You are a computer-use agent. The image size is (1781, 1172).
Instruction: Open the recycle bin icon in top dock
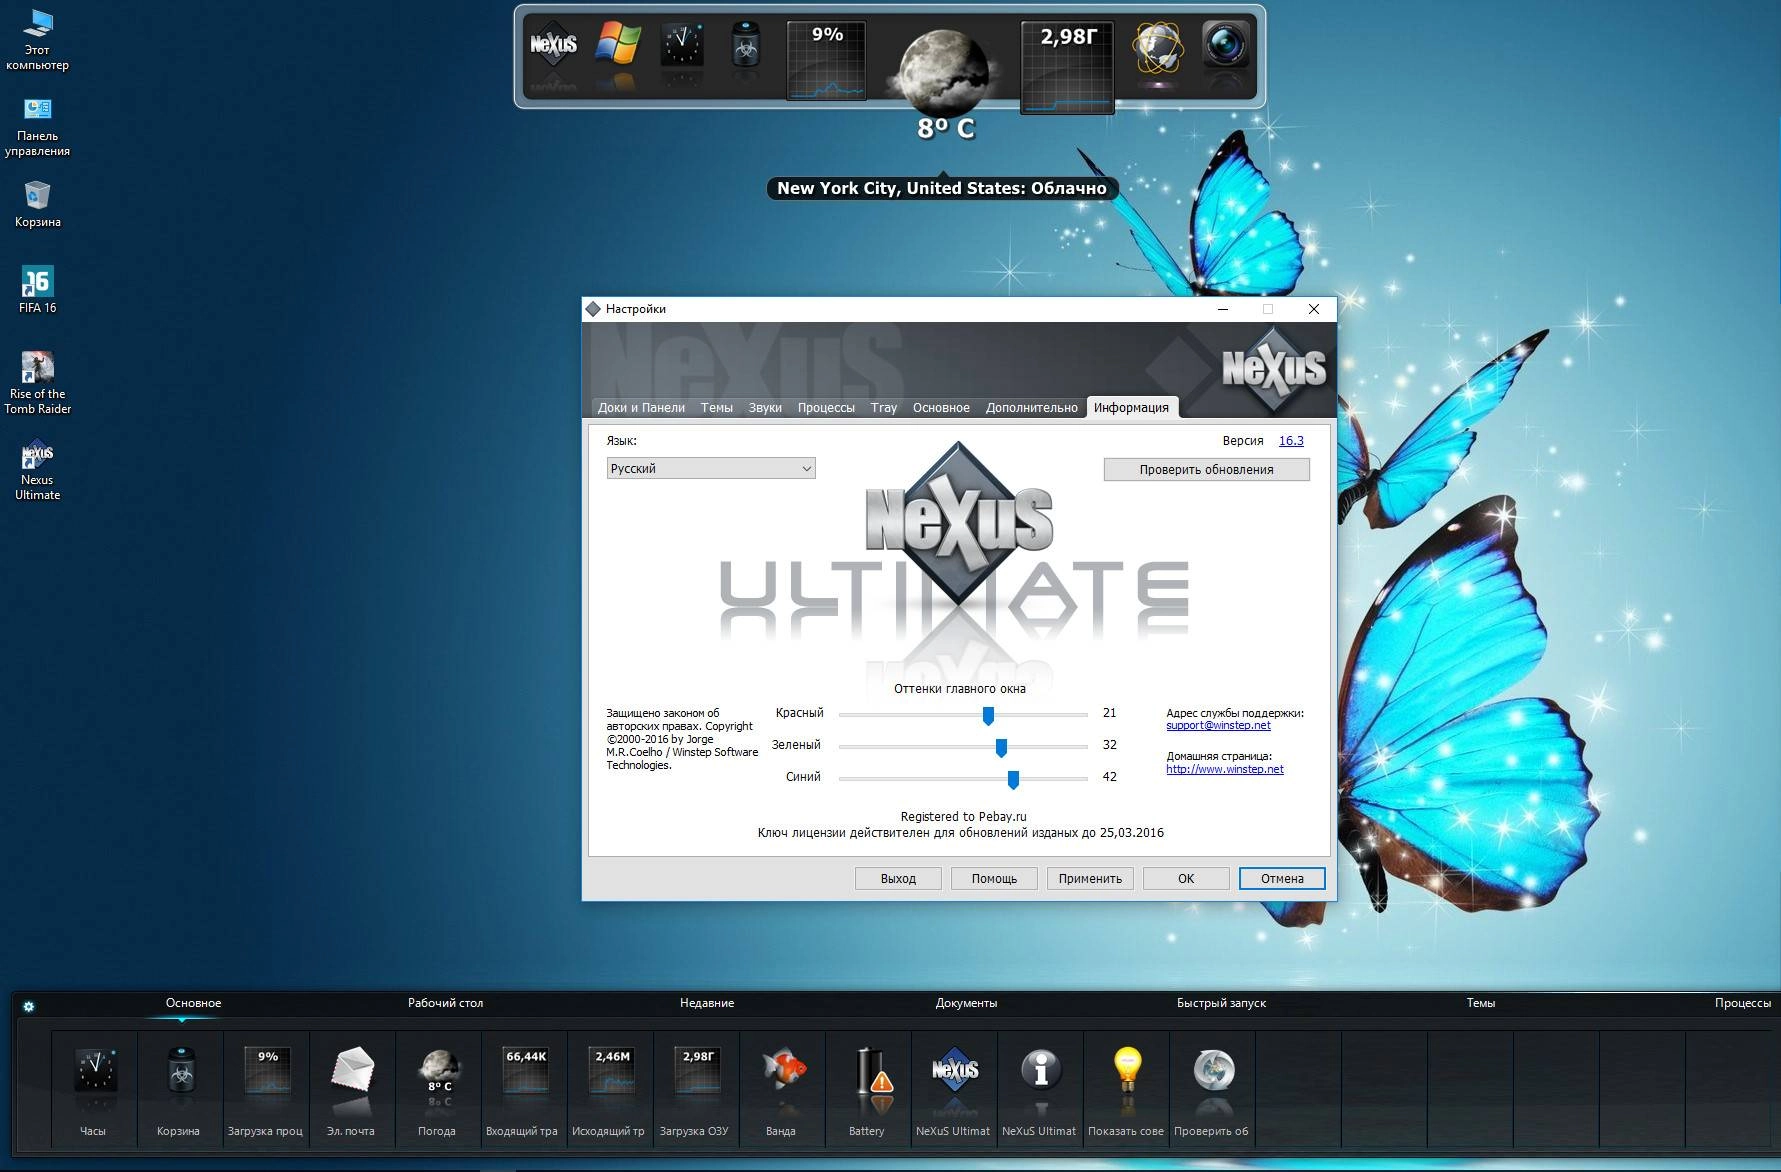point(746,46)
